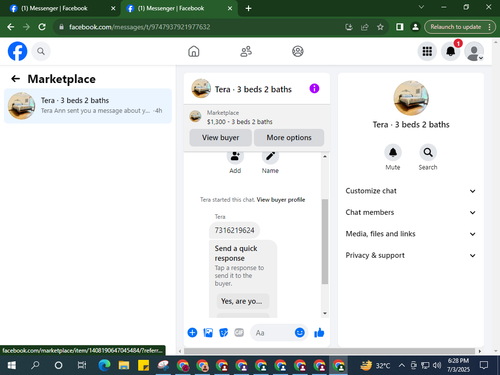Open the Facebook search magnifier

pyautogui.click(x=41, y=51)
